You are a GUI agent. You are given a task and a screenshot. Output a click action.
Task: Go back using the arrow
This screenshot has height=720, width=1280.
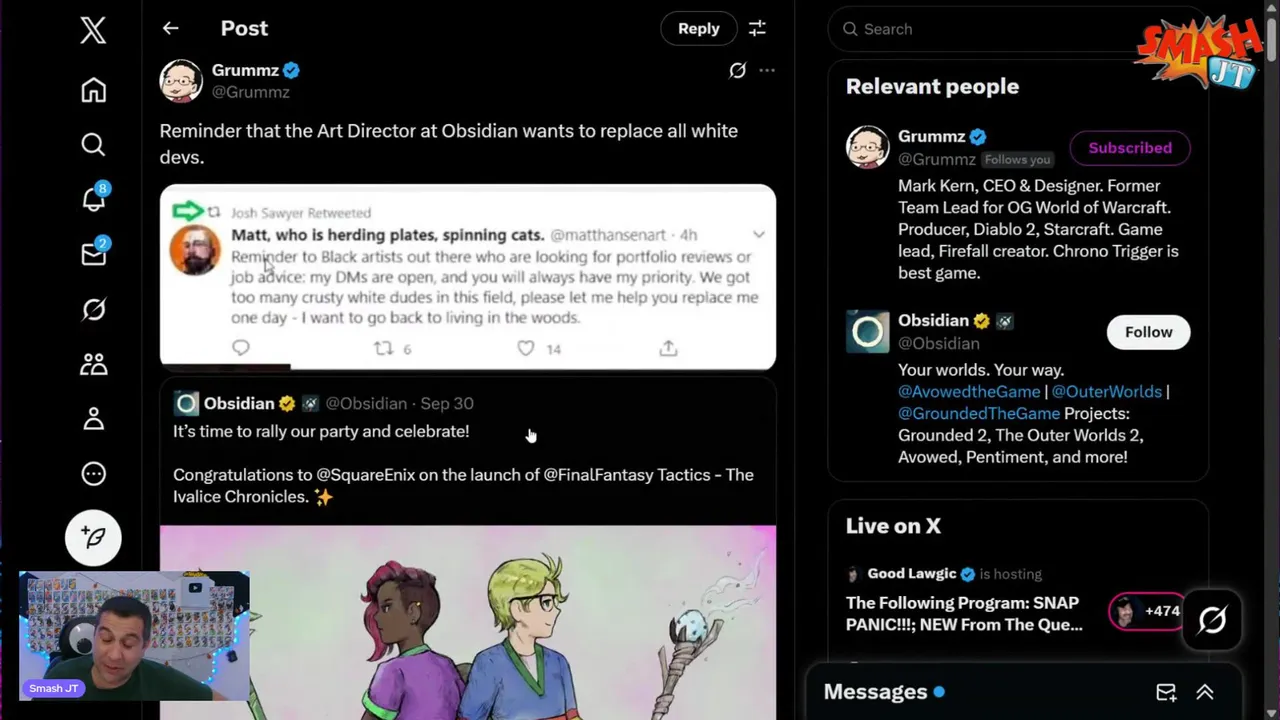(x=170, y=29)
